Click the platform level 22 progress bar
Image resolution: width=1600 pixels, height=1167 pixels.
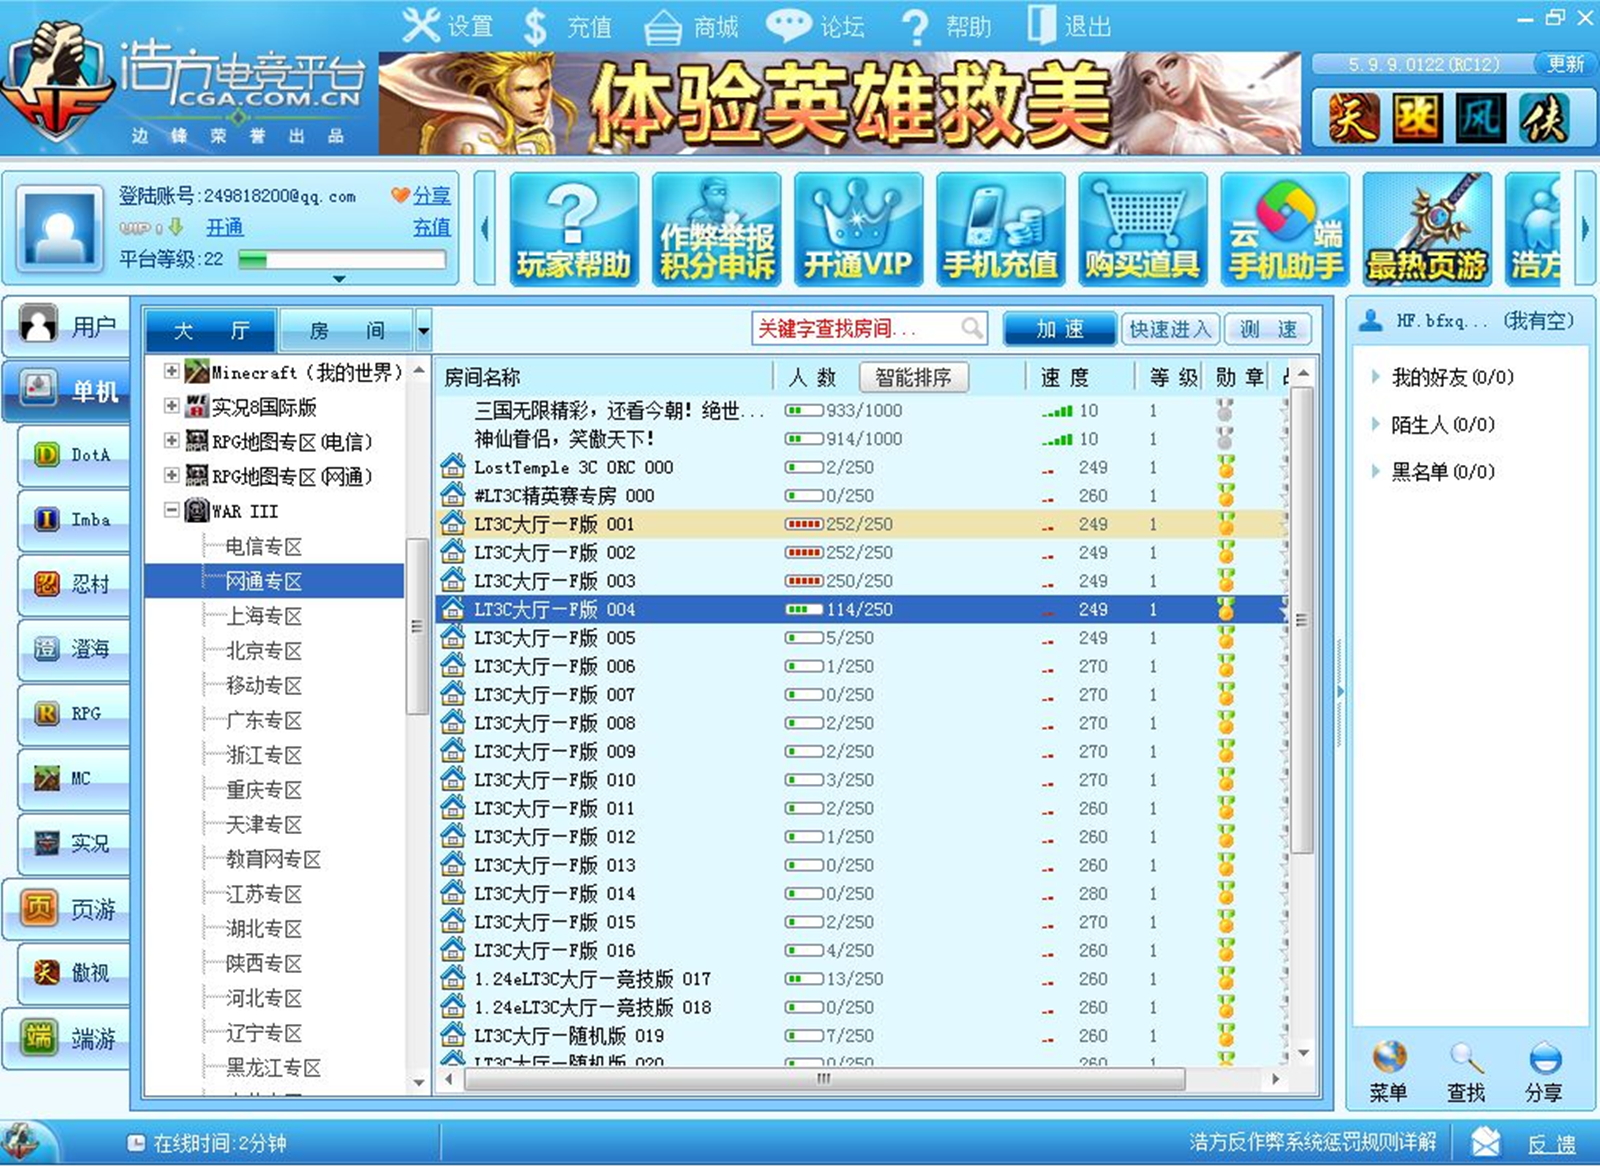click(340, 259)
